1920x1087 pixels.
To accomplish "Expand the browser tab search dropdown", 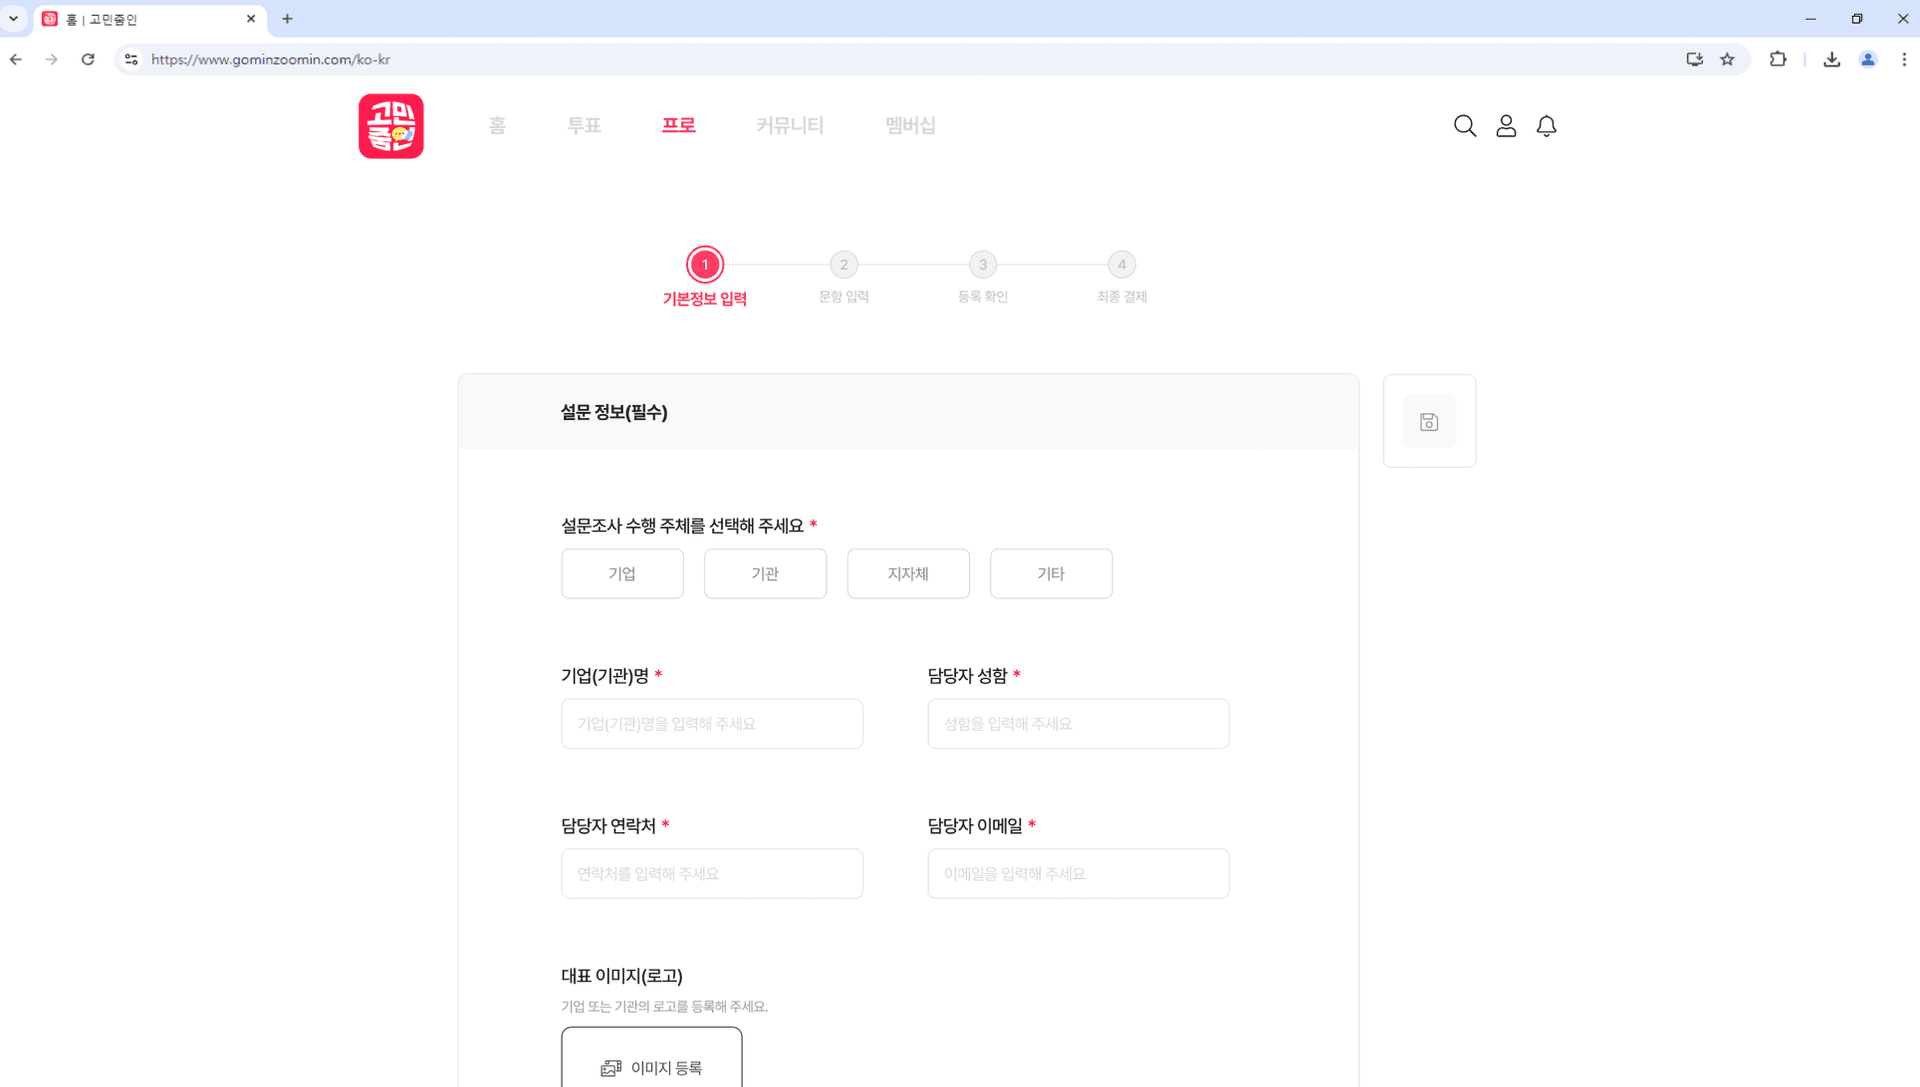I will (14, 19).
